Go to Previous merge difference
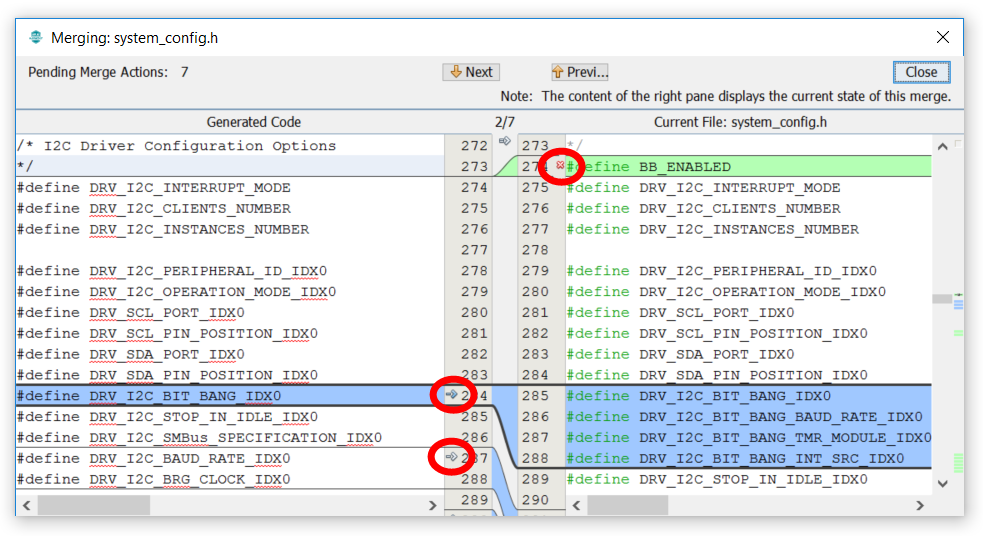 tap(580, 72)
